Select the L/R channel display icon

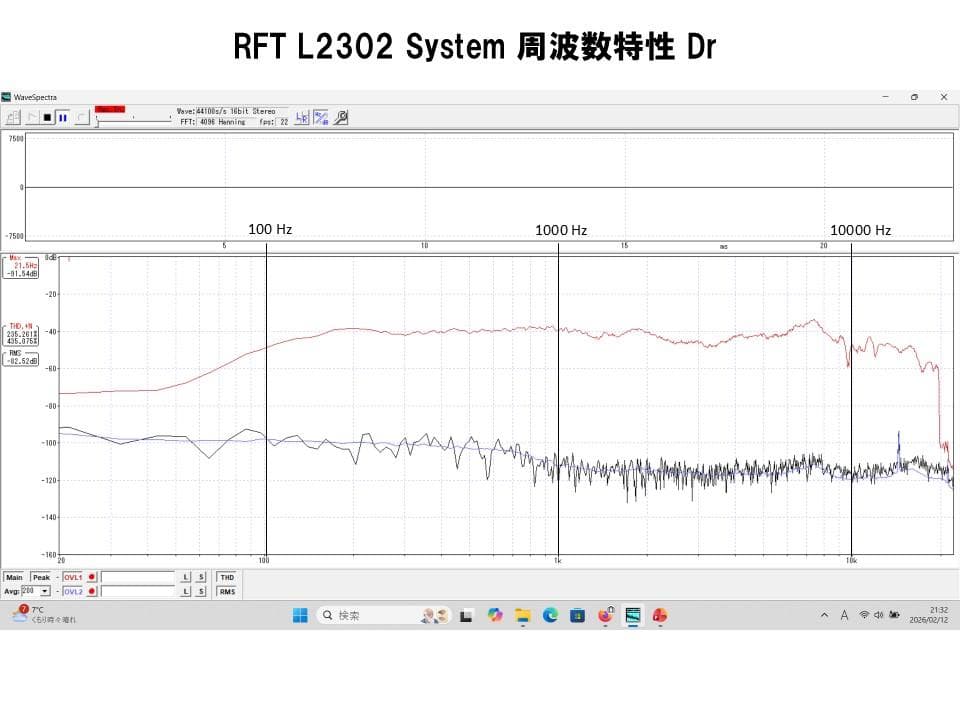304,116
